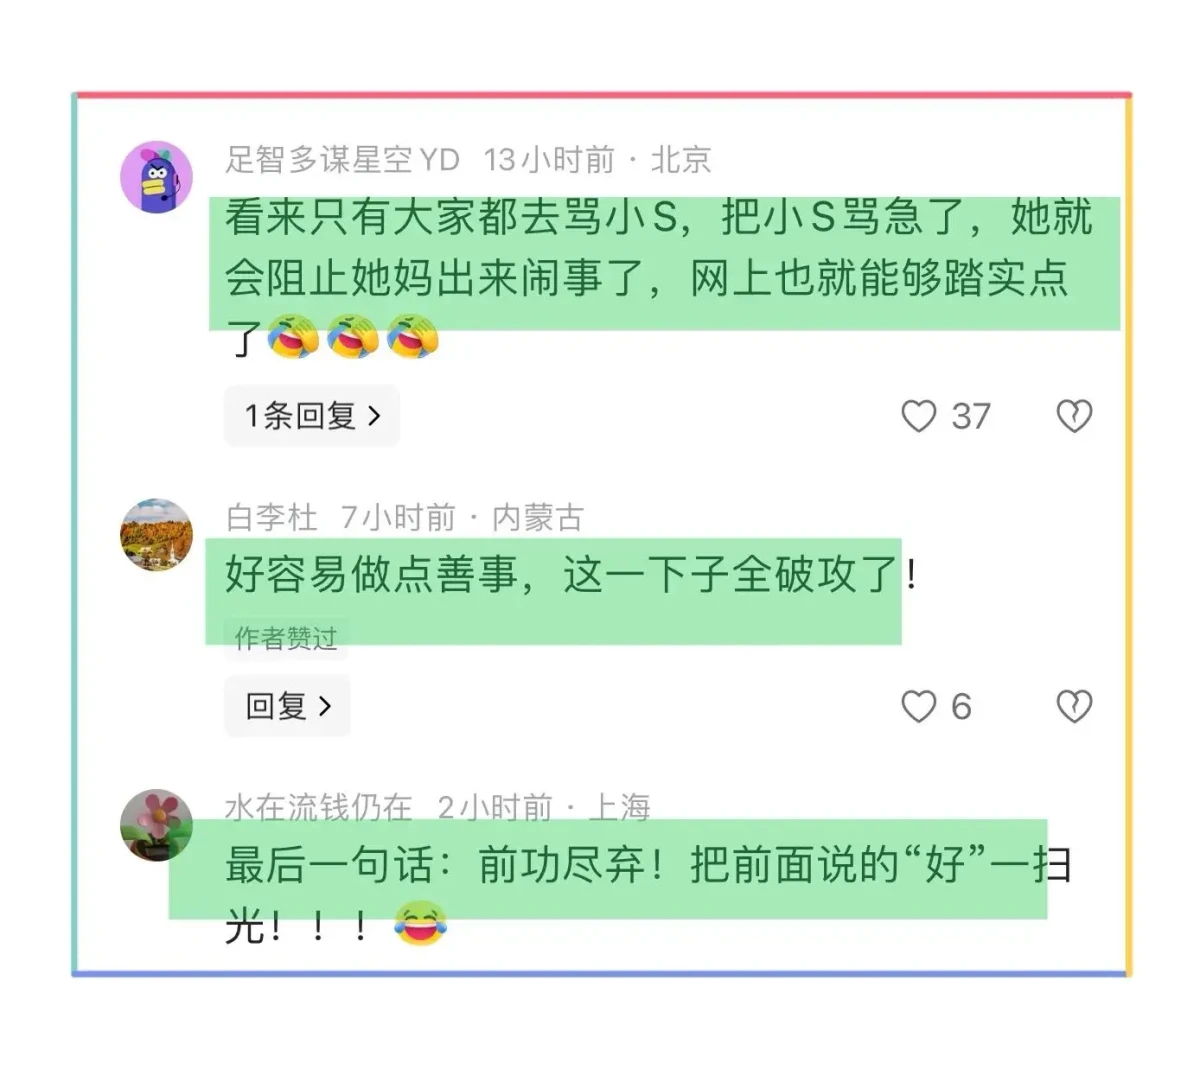
Task: Tap the like count 6
Action: 961,707
